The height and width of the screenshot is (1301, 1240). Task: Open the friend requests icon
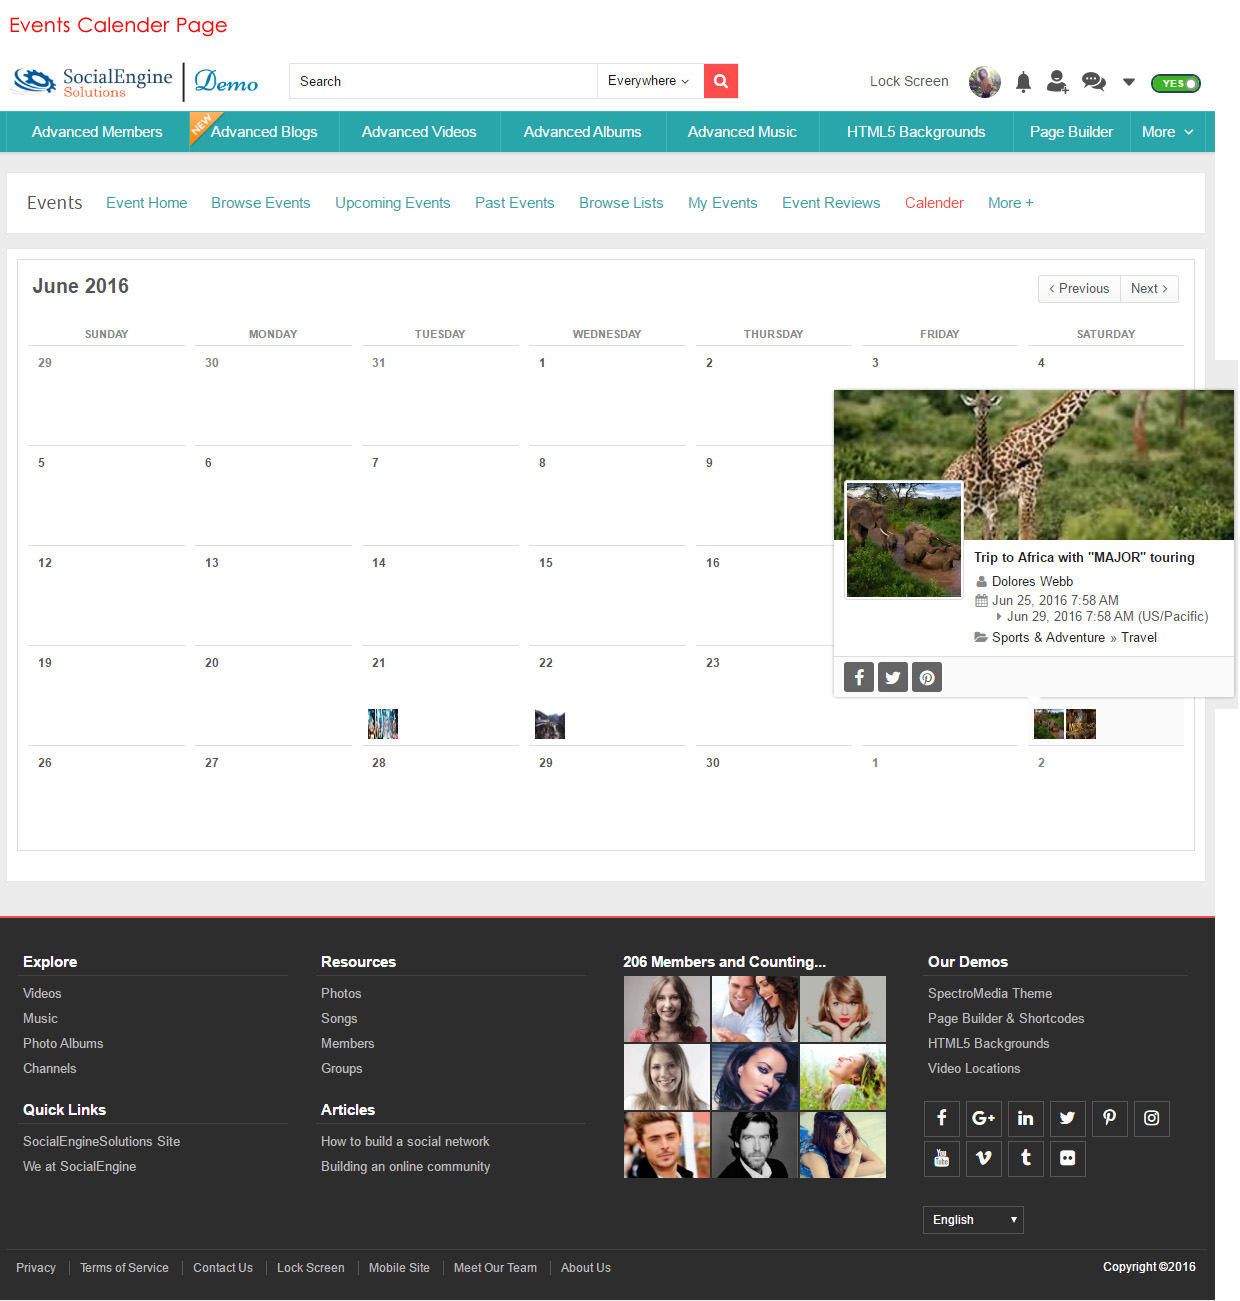pos(1057,82)
